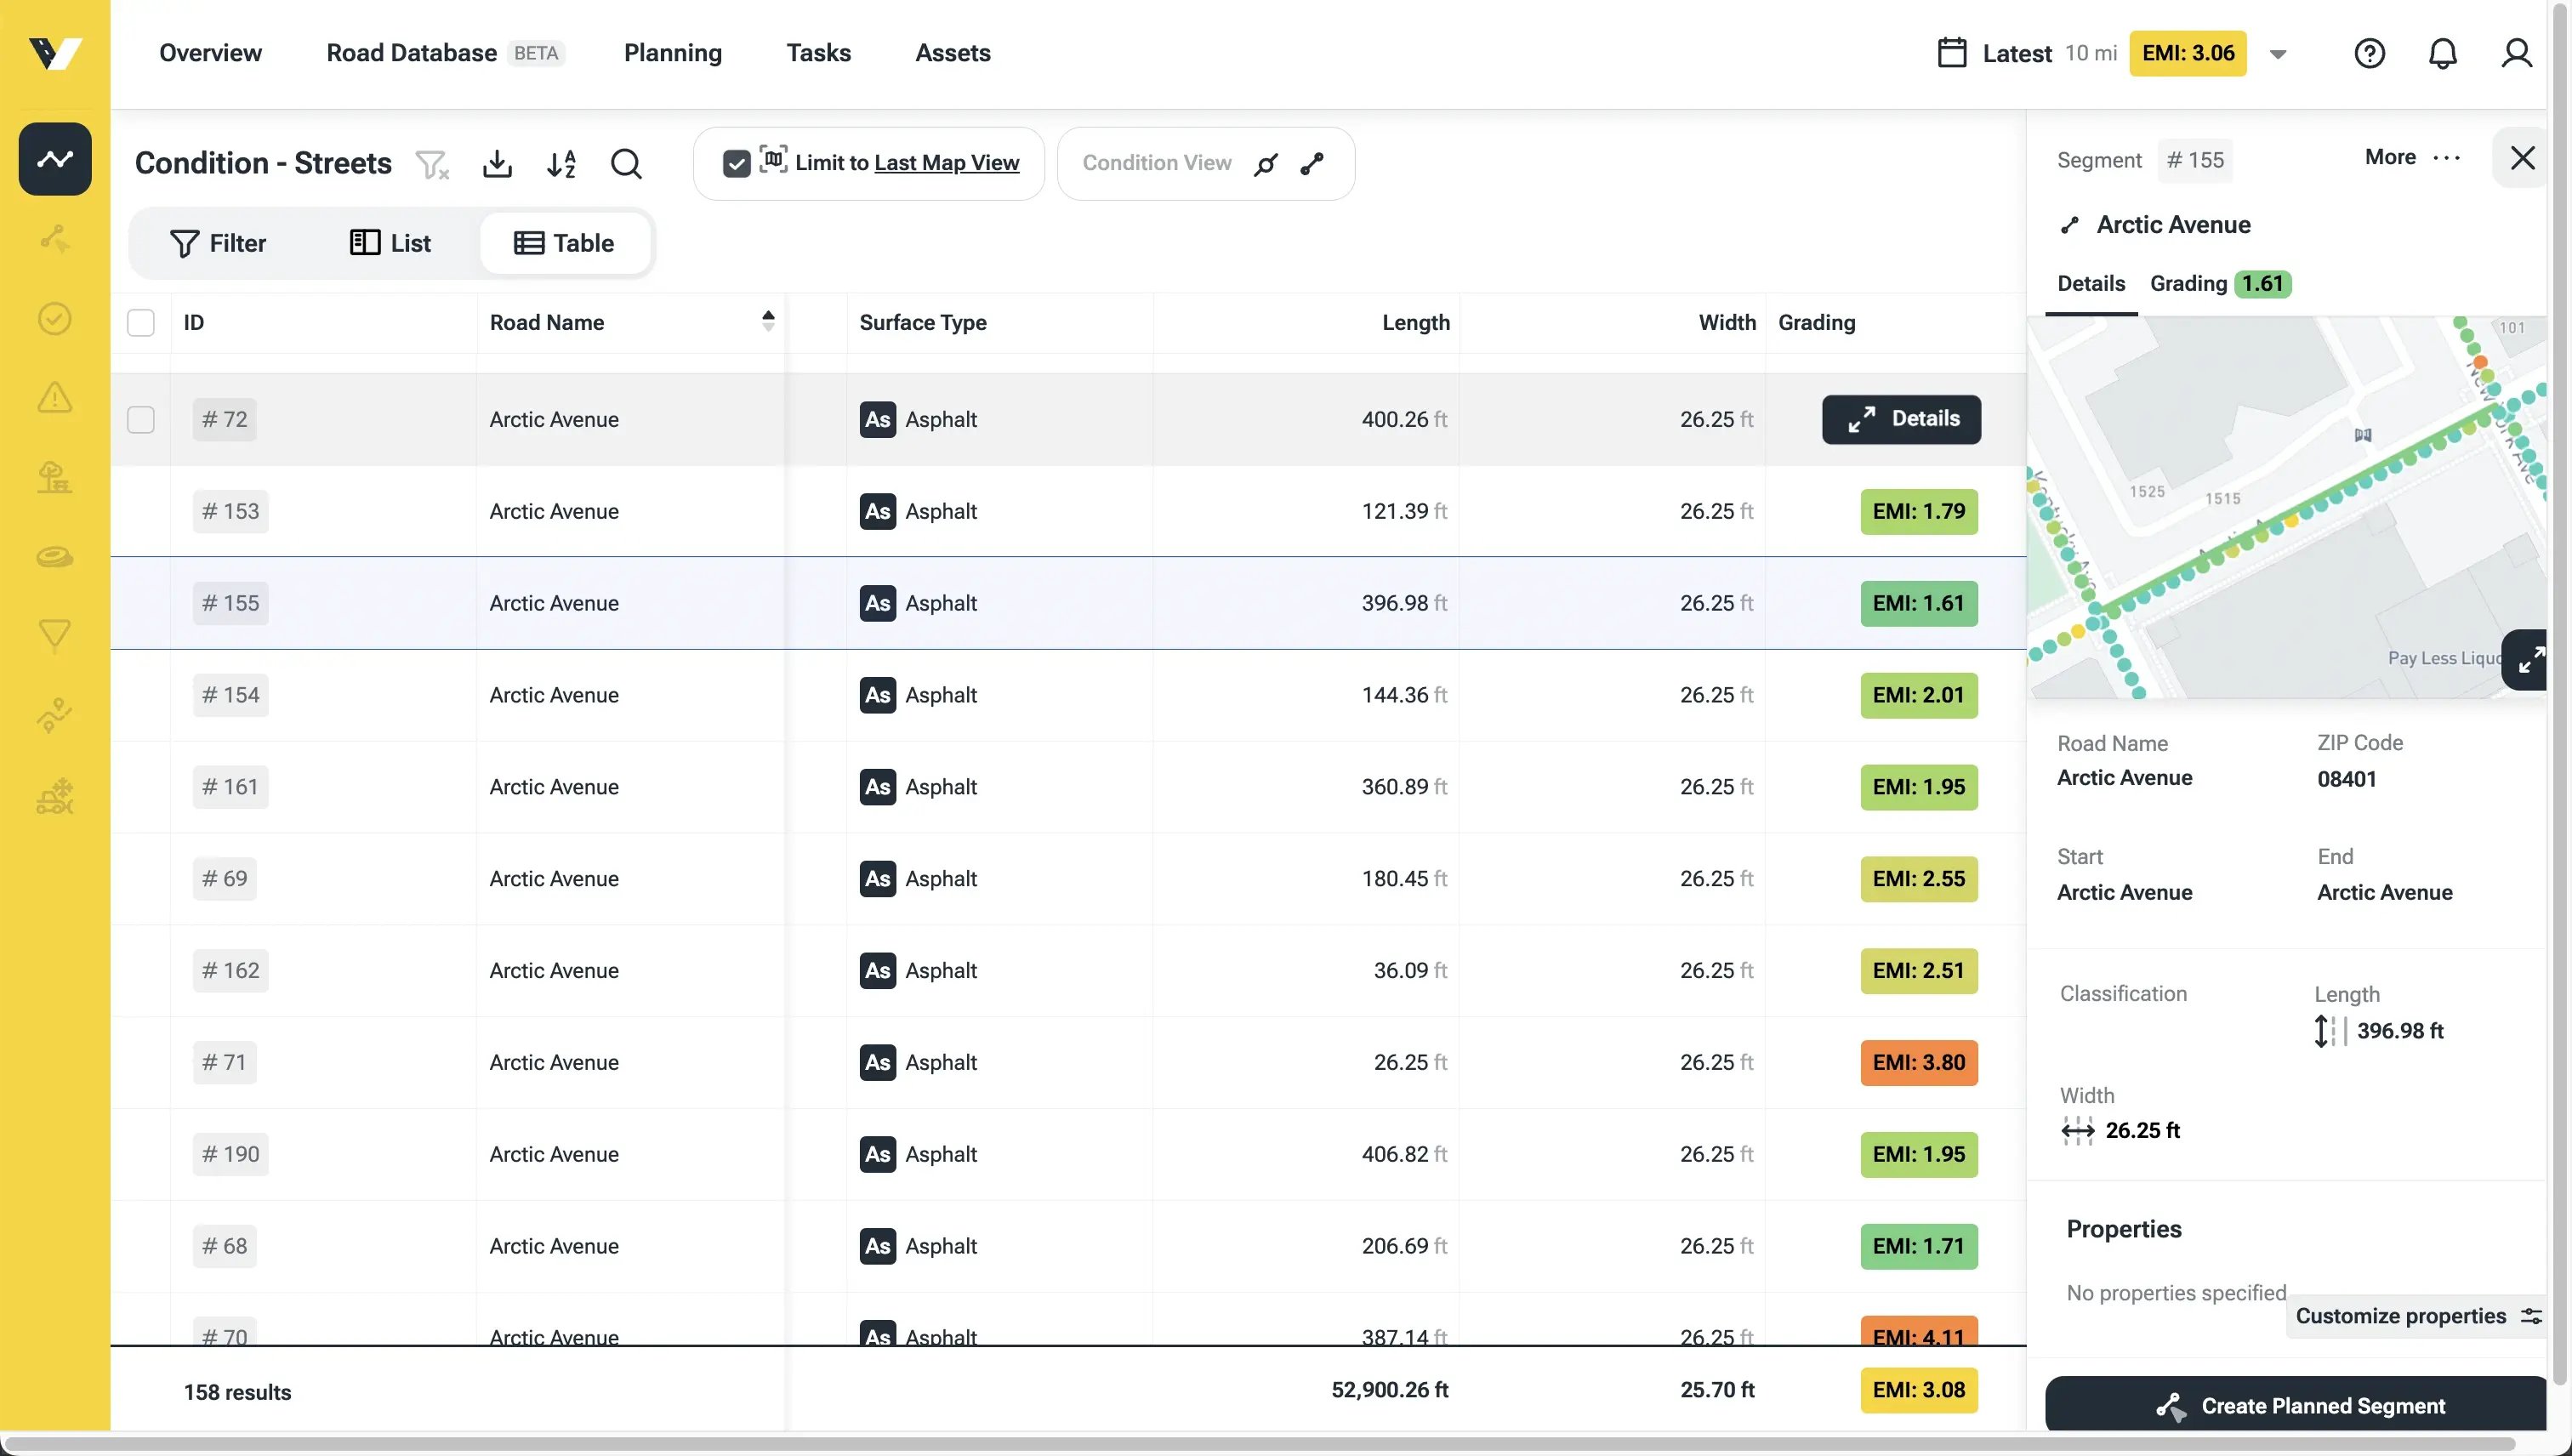This screenshot has height=1456, width=2572.
Task: Click the # 155 ID chip in table
Action: [230, 603]
